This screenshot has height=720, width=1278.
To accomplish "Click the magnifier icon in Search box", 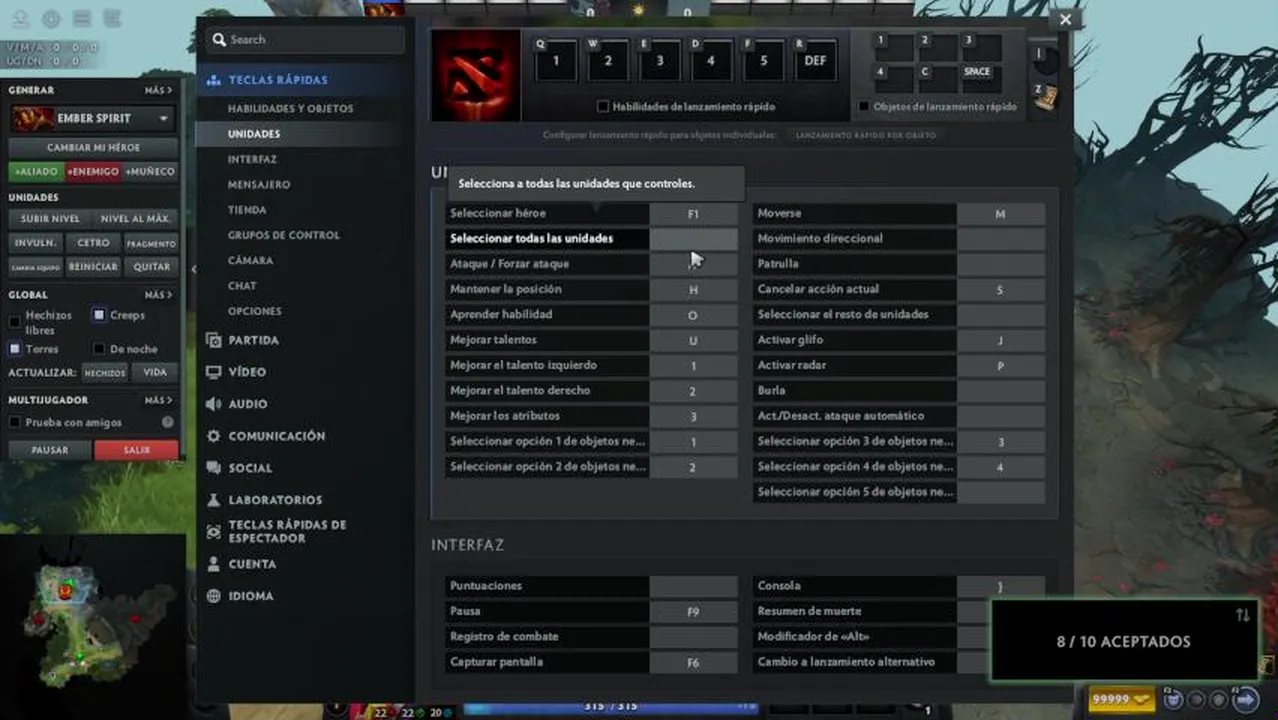I will tap(219, 40).
